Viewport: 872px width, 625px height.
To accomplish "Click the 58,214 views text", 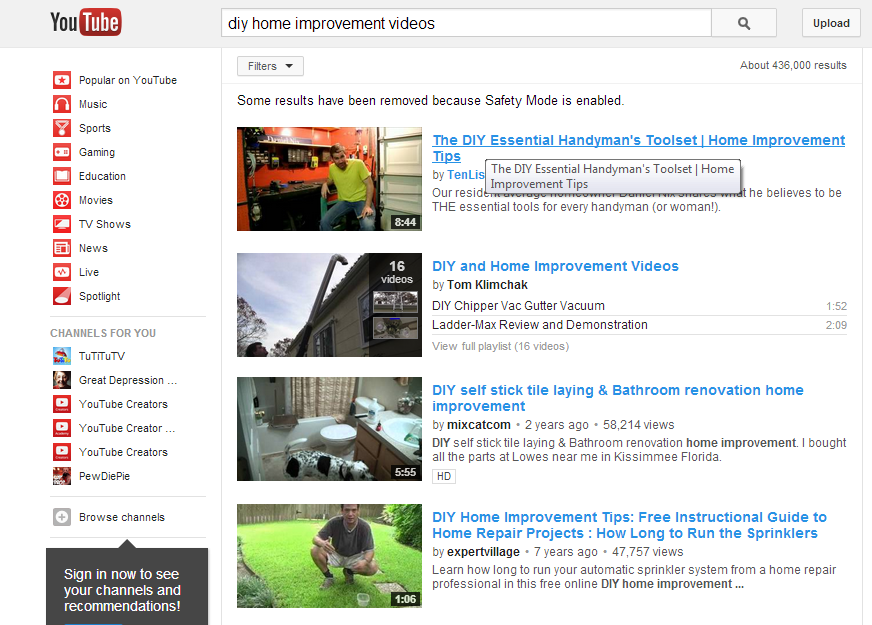I will coord(638,425).
